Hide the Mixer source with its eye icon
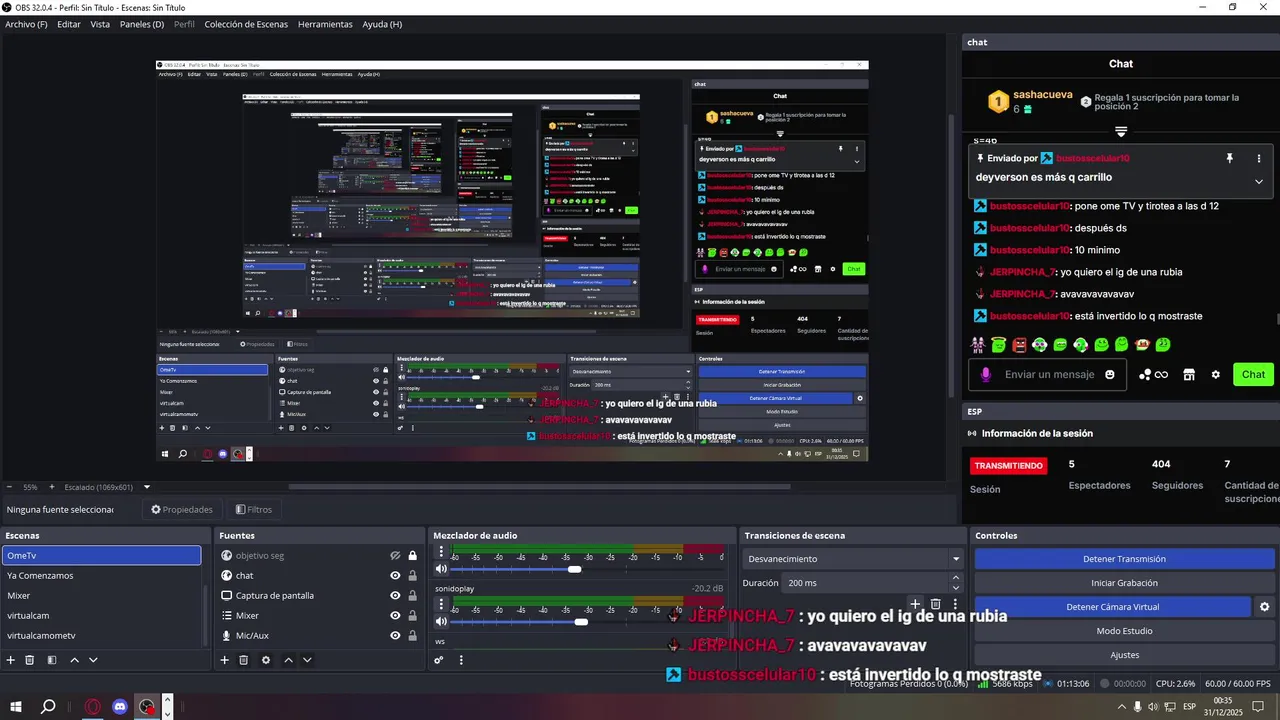Screen dimensions: 1280x720 click(x=395, y=615)
